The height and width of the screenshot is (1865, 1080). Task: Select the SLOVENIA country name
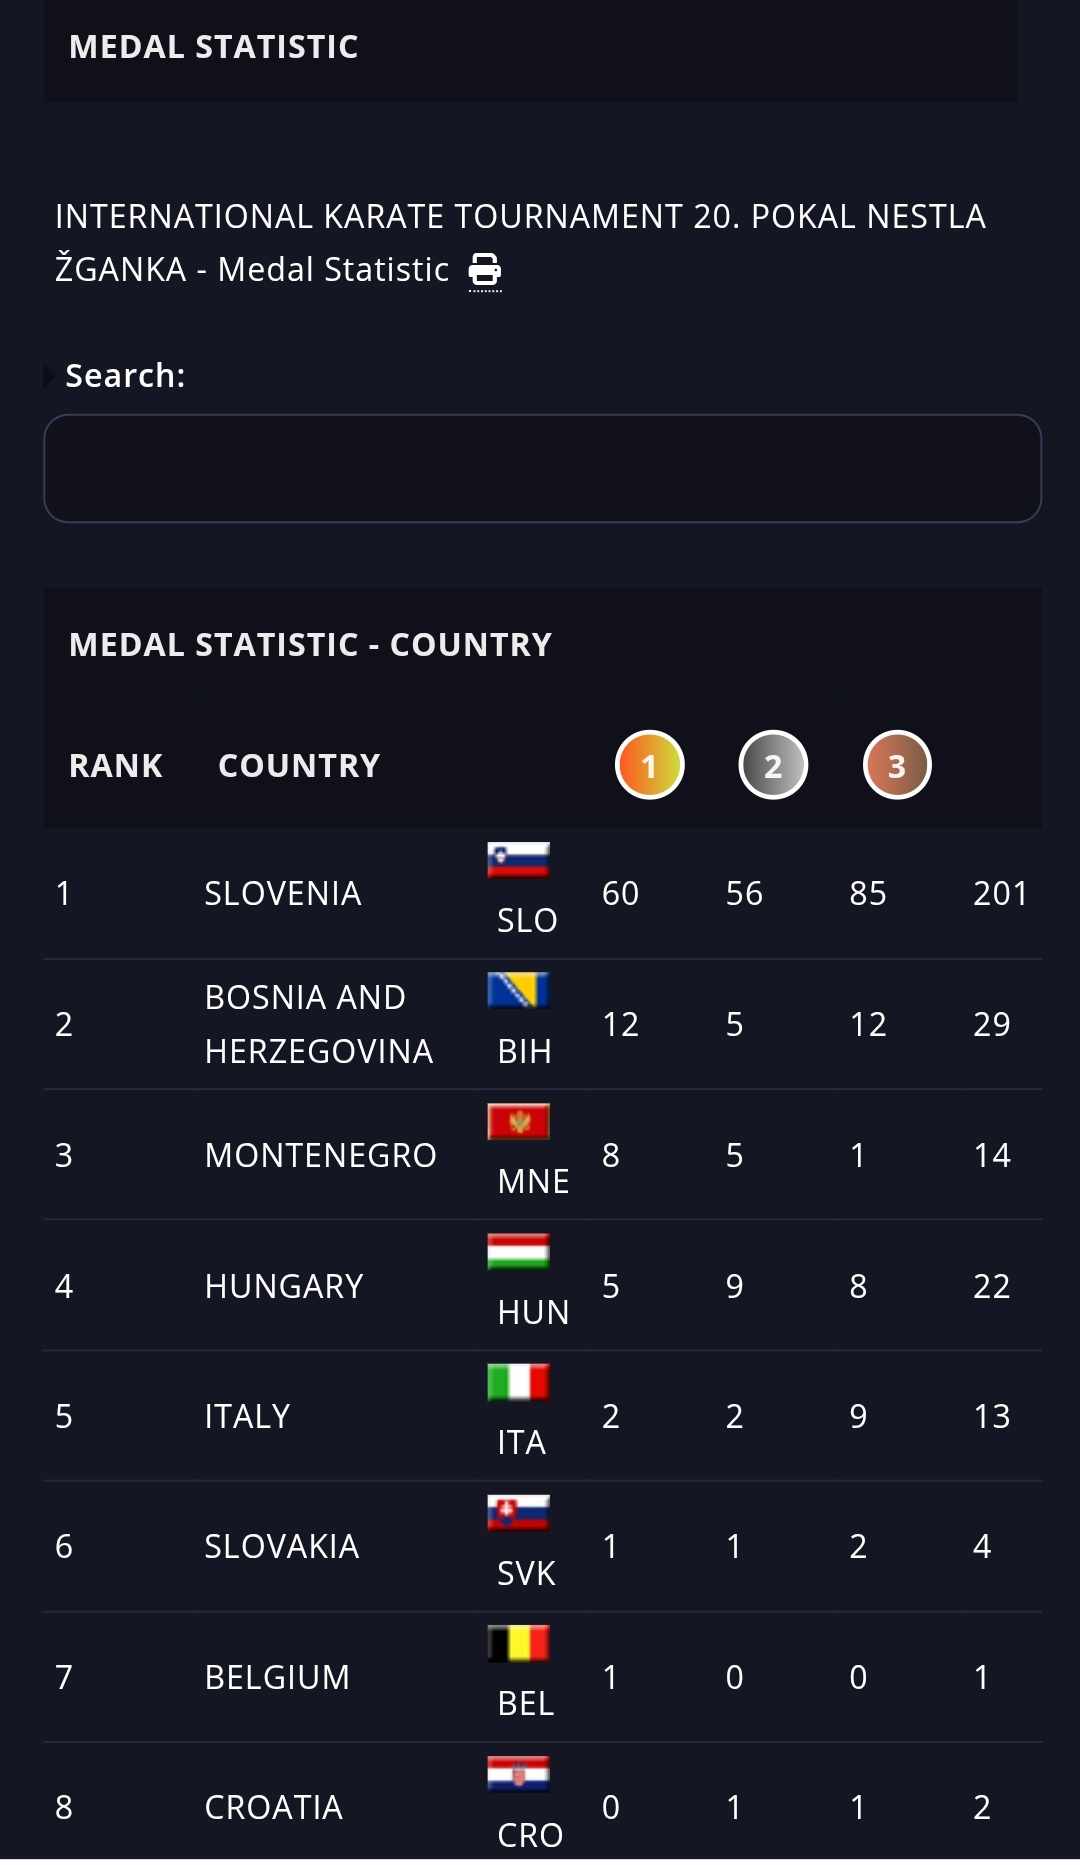[283, 893]
